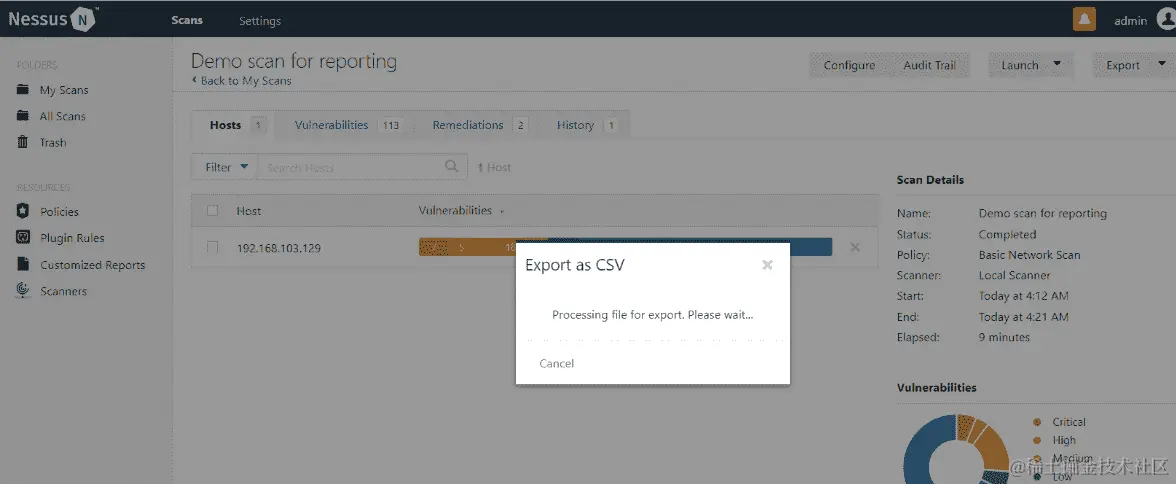
Task: Click the 'Export as CSV' dialog title
Action: (574, 265)
